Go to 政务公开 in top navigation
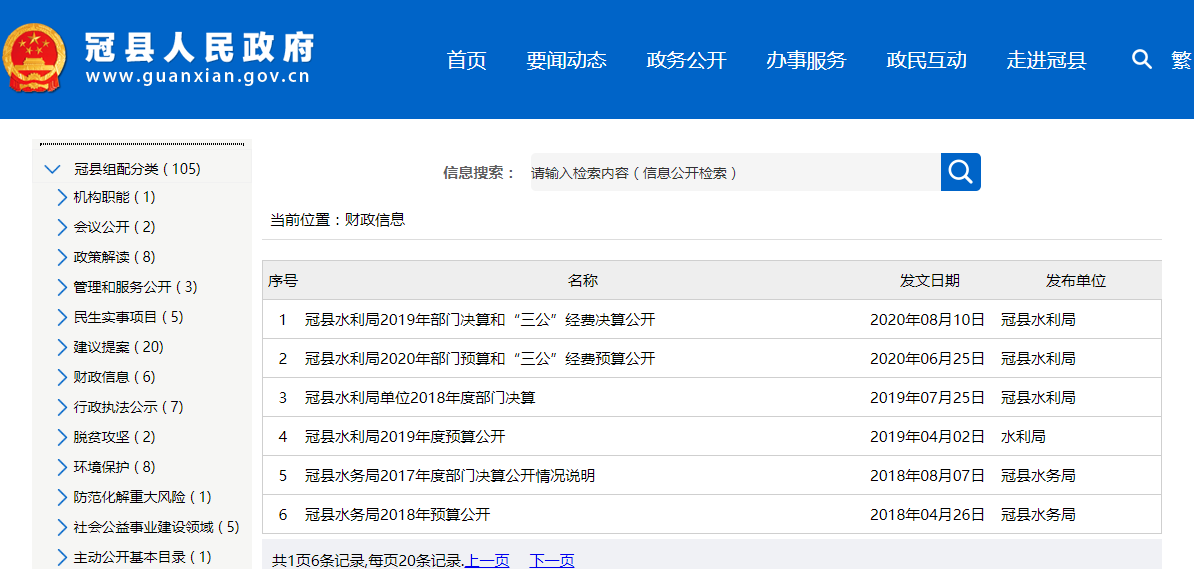1194x569 pixels. (x=686, y=60)
